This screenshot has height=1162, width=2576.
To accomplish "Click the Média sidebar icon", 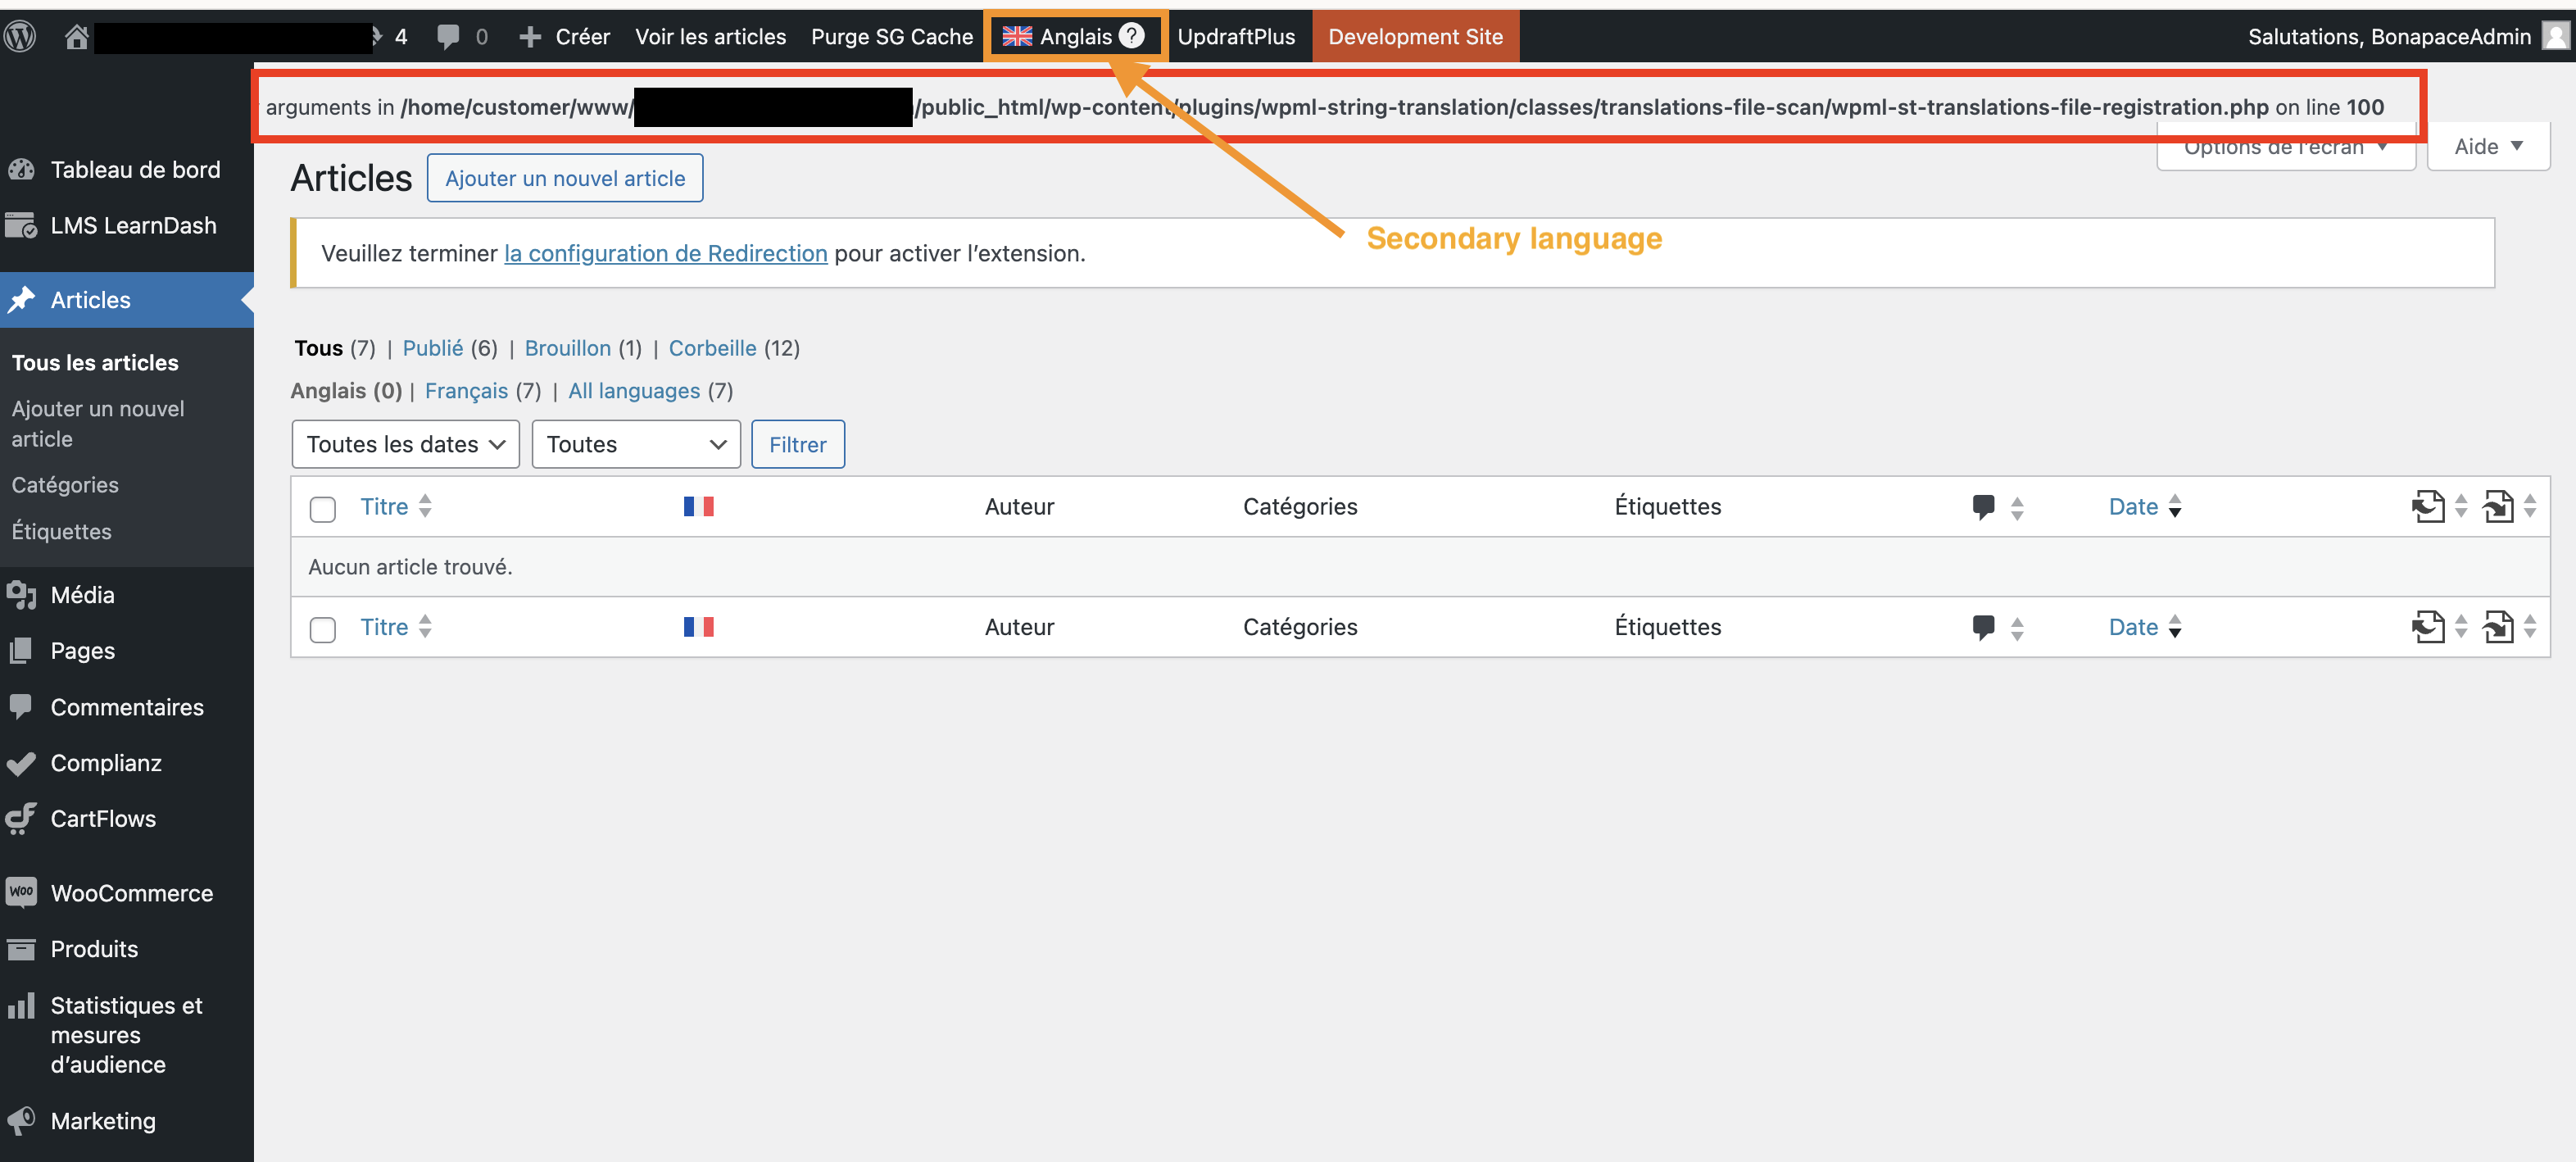I will click(21, 595).
